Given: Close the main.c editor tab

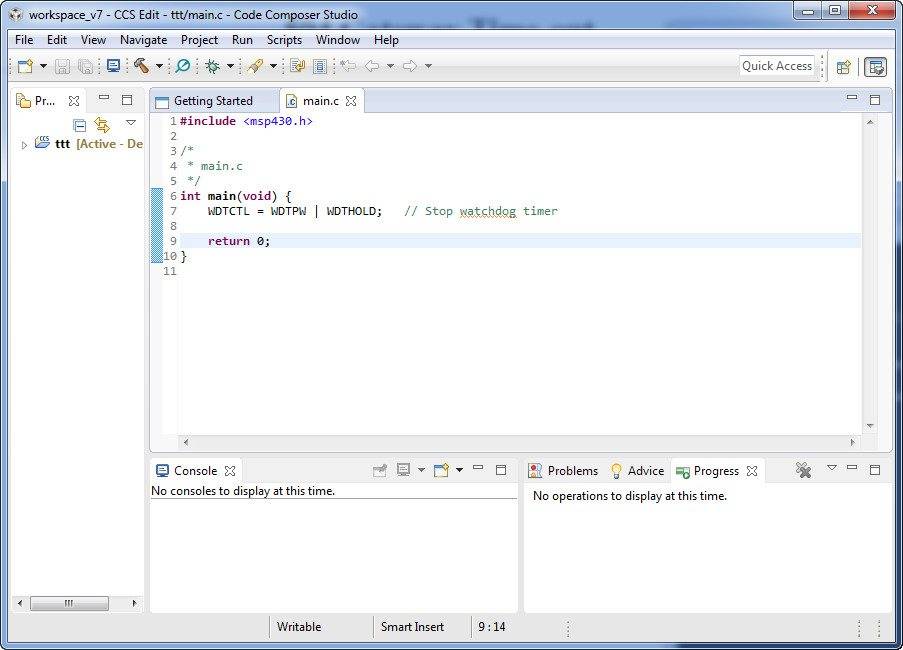Looking at the screenshot, I should [351, 101].
